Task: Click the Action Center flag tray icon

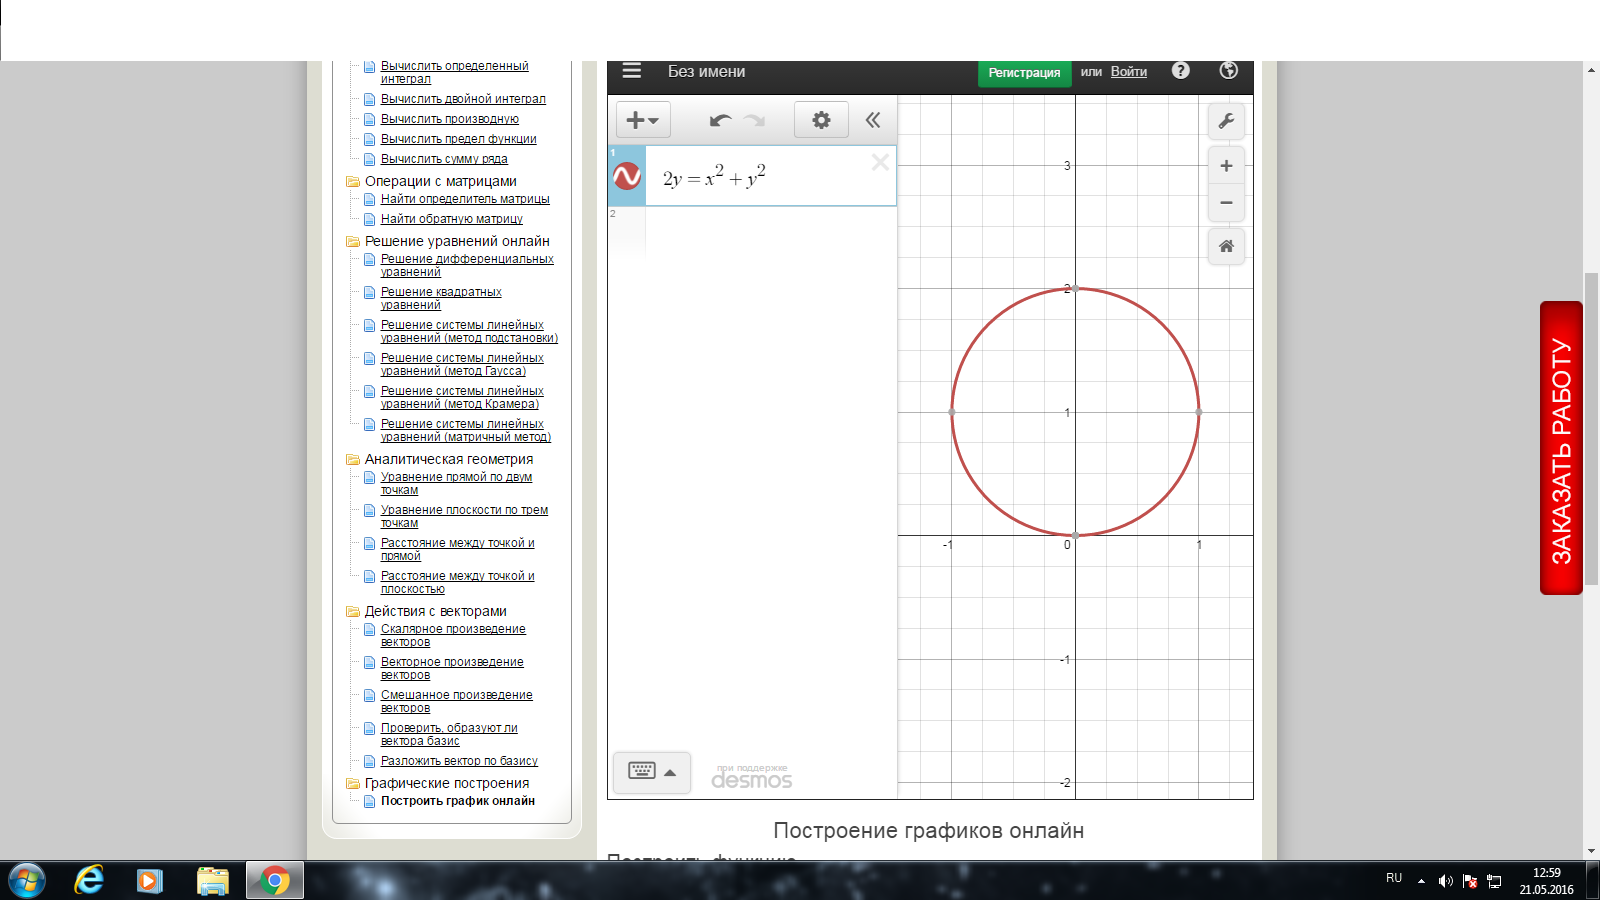Action: pyautogui.click(x=1470, y=880)
